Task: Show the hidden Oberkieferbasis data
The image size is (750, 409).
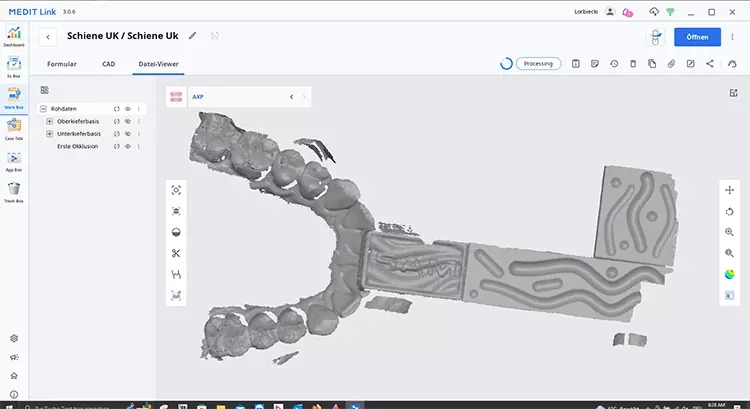Action: [128, 122]
